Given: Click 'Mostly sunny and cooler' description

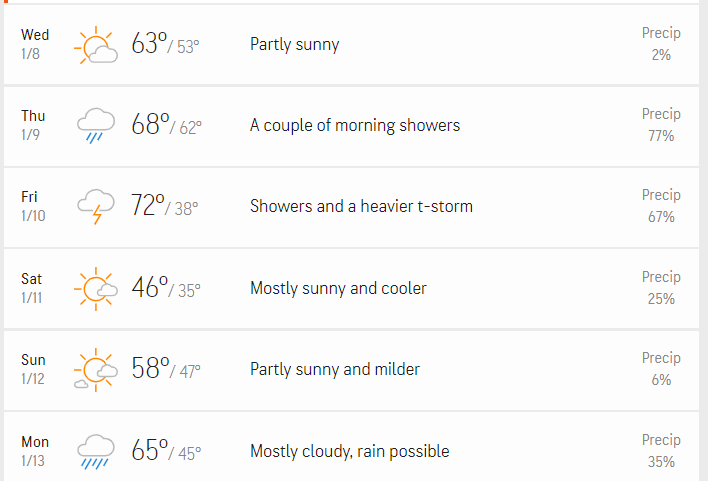Looking at the screenshot, I should coord(338,288).
